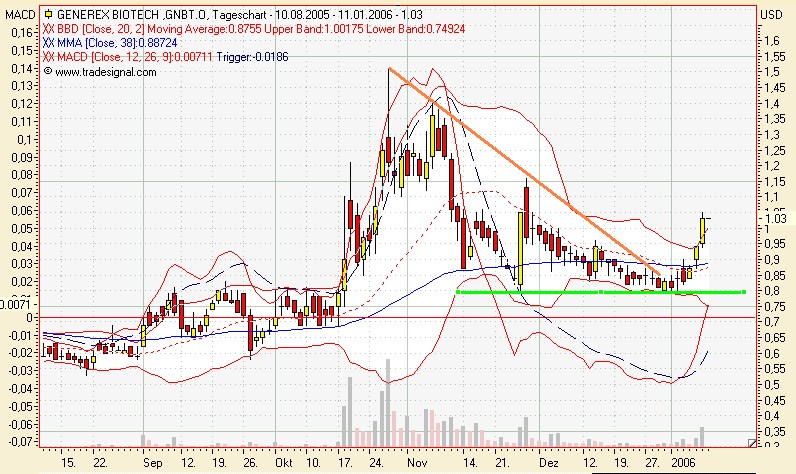796x474 pixels.
Task: Click the '26.' date label
Action: coord(250,463)
